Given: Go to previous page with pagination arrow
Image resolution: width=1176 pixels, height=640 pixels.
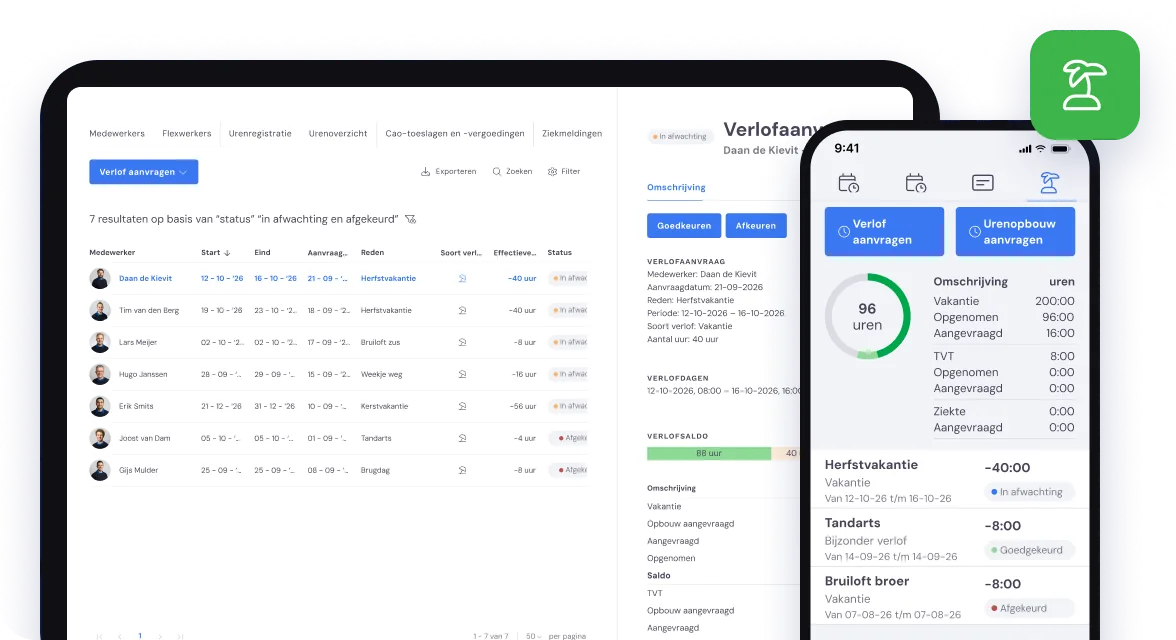Looking at the screenshot, I should point(119,636).
